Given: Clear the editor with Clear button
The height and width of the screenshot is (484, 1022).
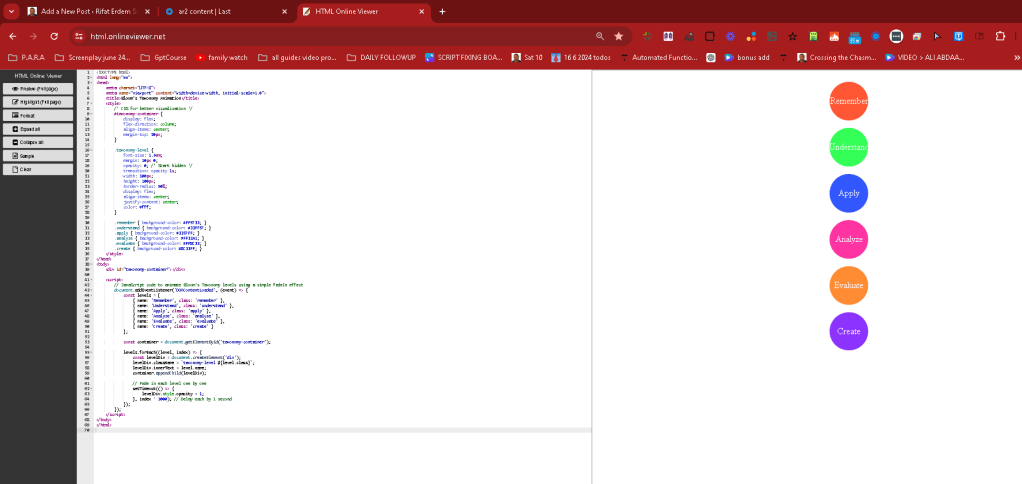Looking at the screenshot, I should pos(38,169).
